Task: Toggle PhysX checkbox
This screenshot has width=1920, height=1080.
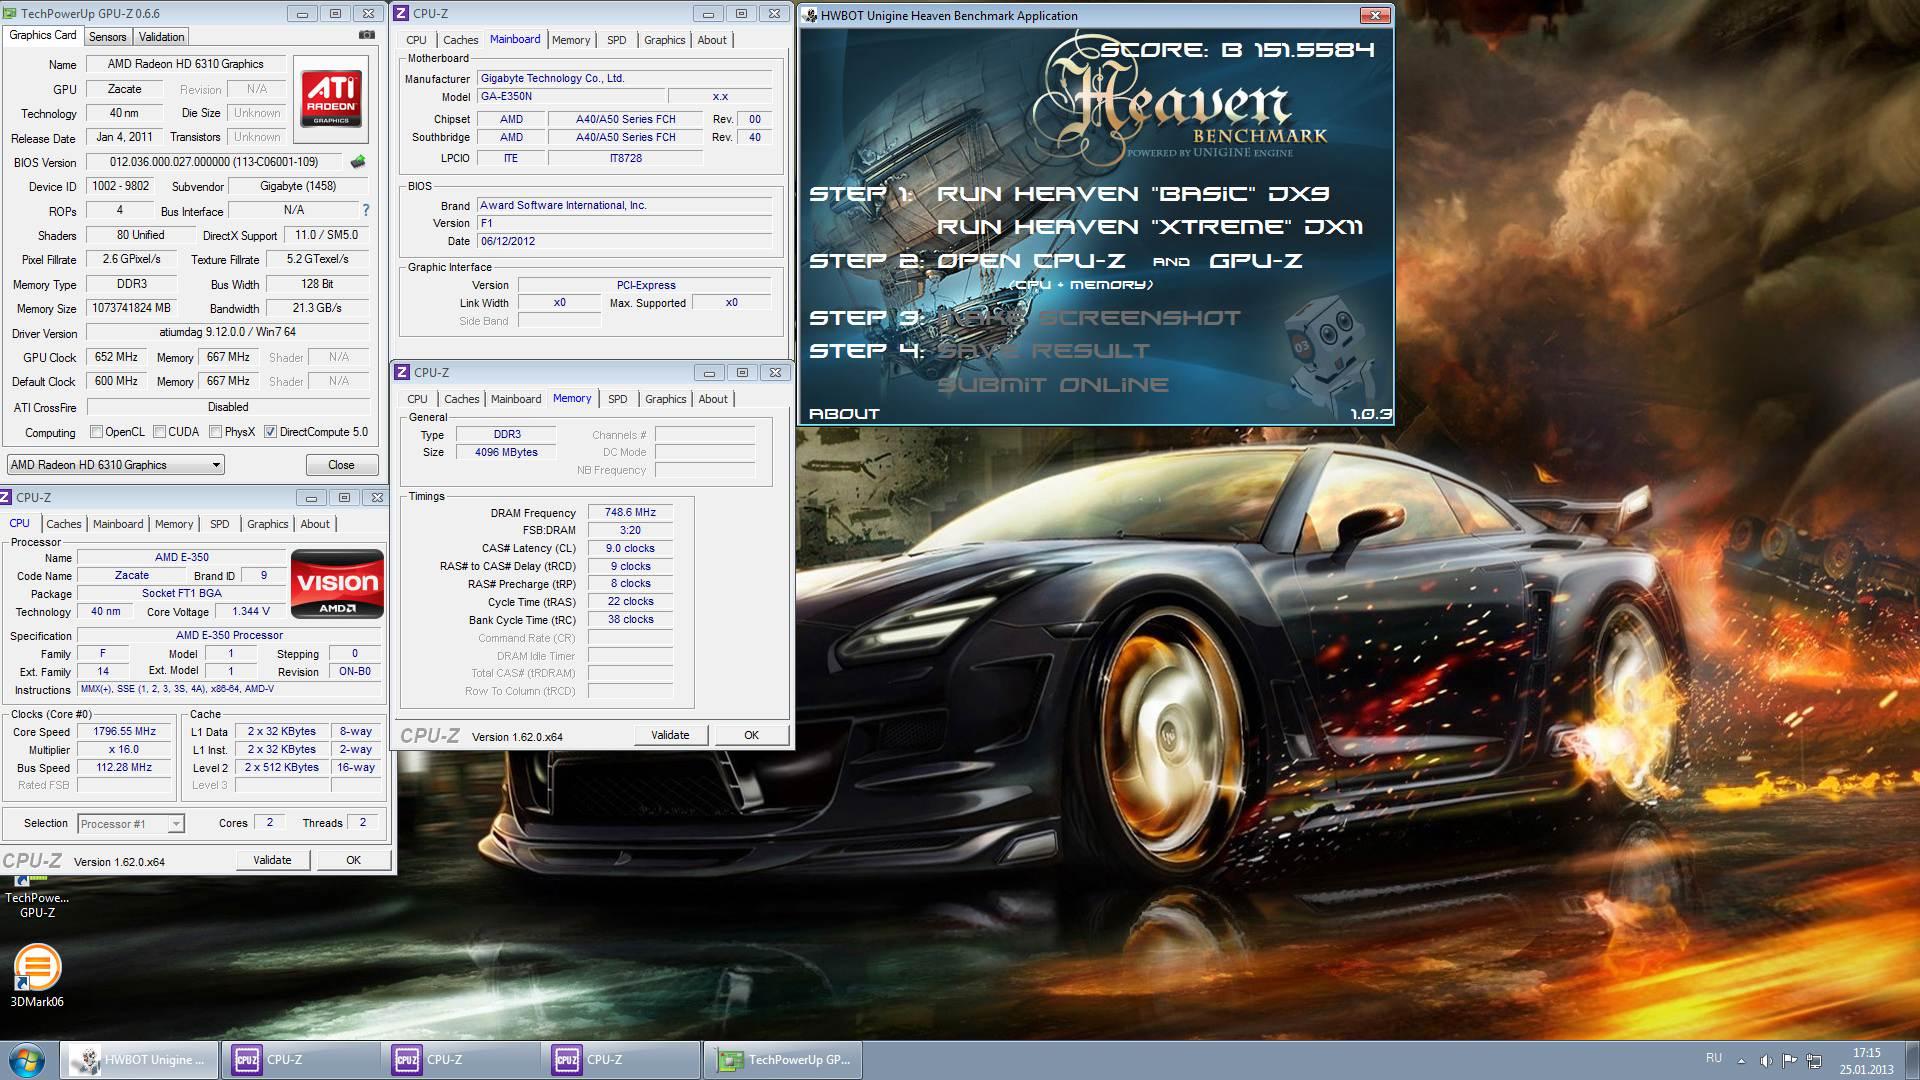Action: point(215,432)
